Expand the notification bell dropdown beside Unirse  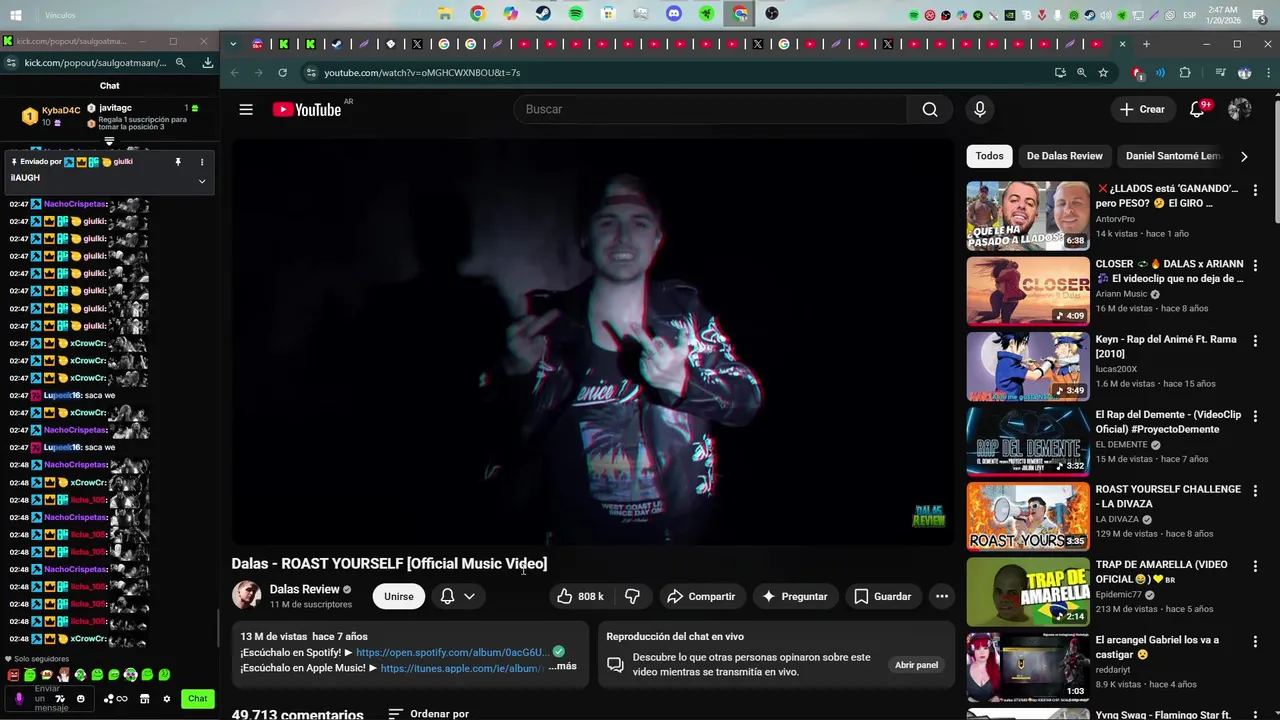[469, 596]
